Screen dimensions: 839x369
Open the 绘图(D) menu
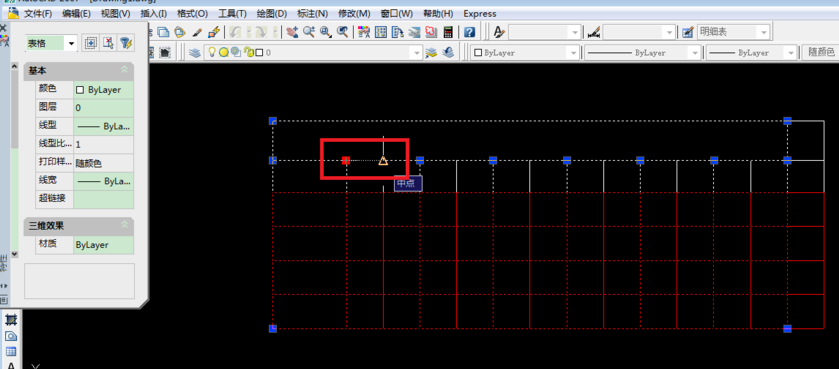tap(272, 13)
